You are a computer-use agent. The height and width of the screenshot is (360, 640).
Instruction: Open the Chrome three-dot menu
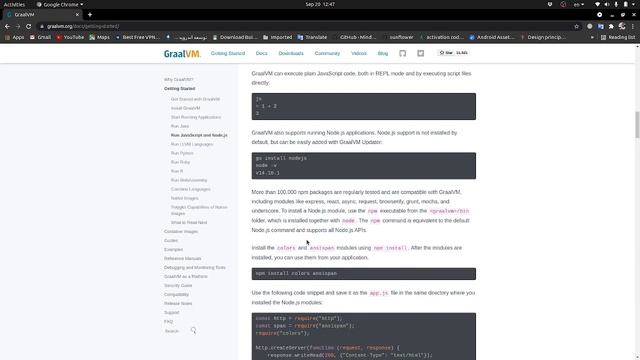click(633, 26)
